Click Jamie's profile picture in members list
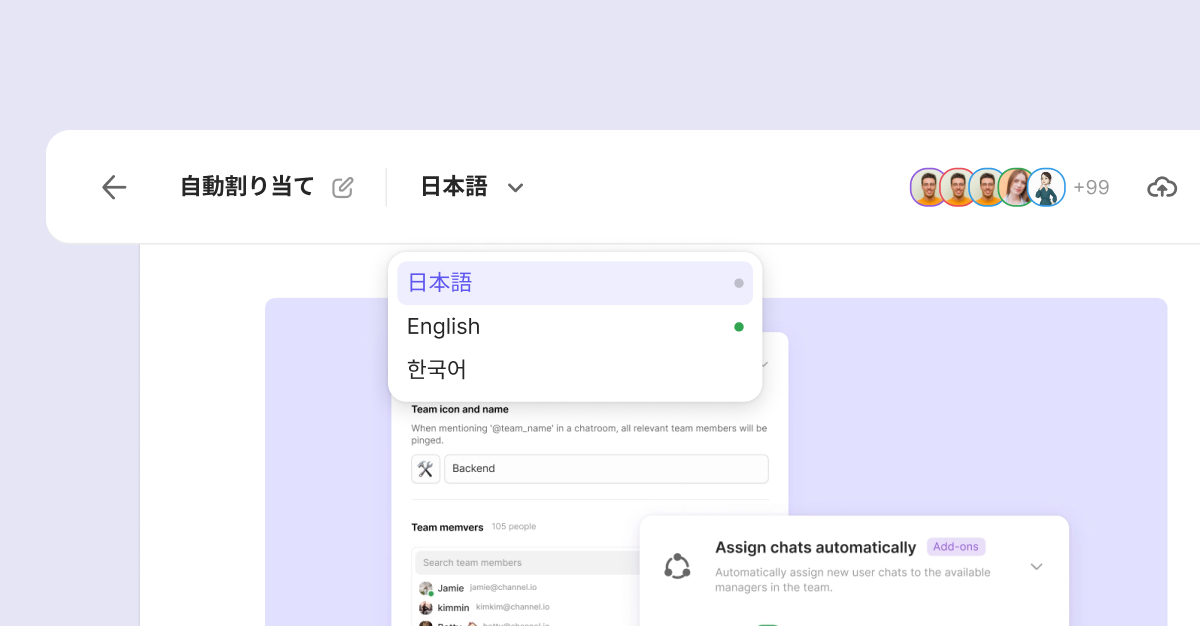Image resolution: width=1200 pixels, height=626 pixels. [x=426, y=589]
